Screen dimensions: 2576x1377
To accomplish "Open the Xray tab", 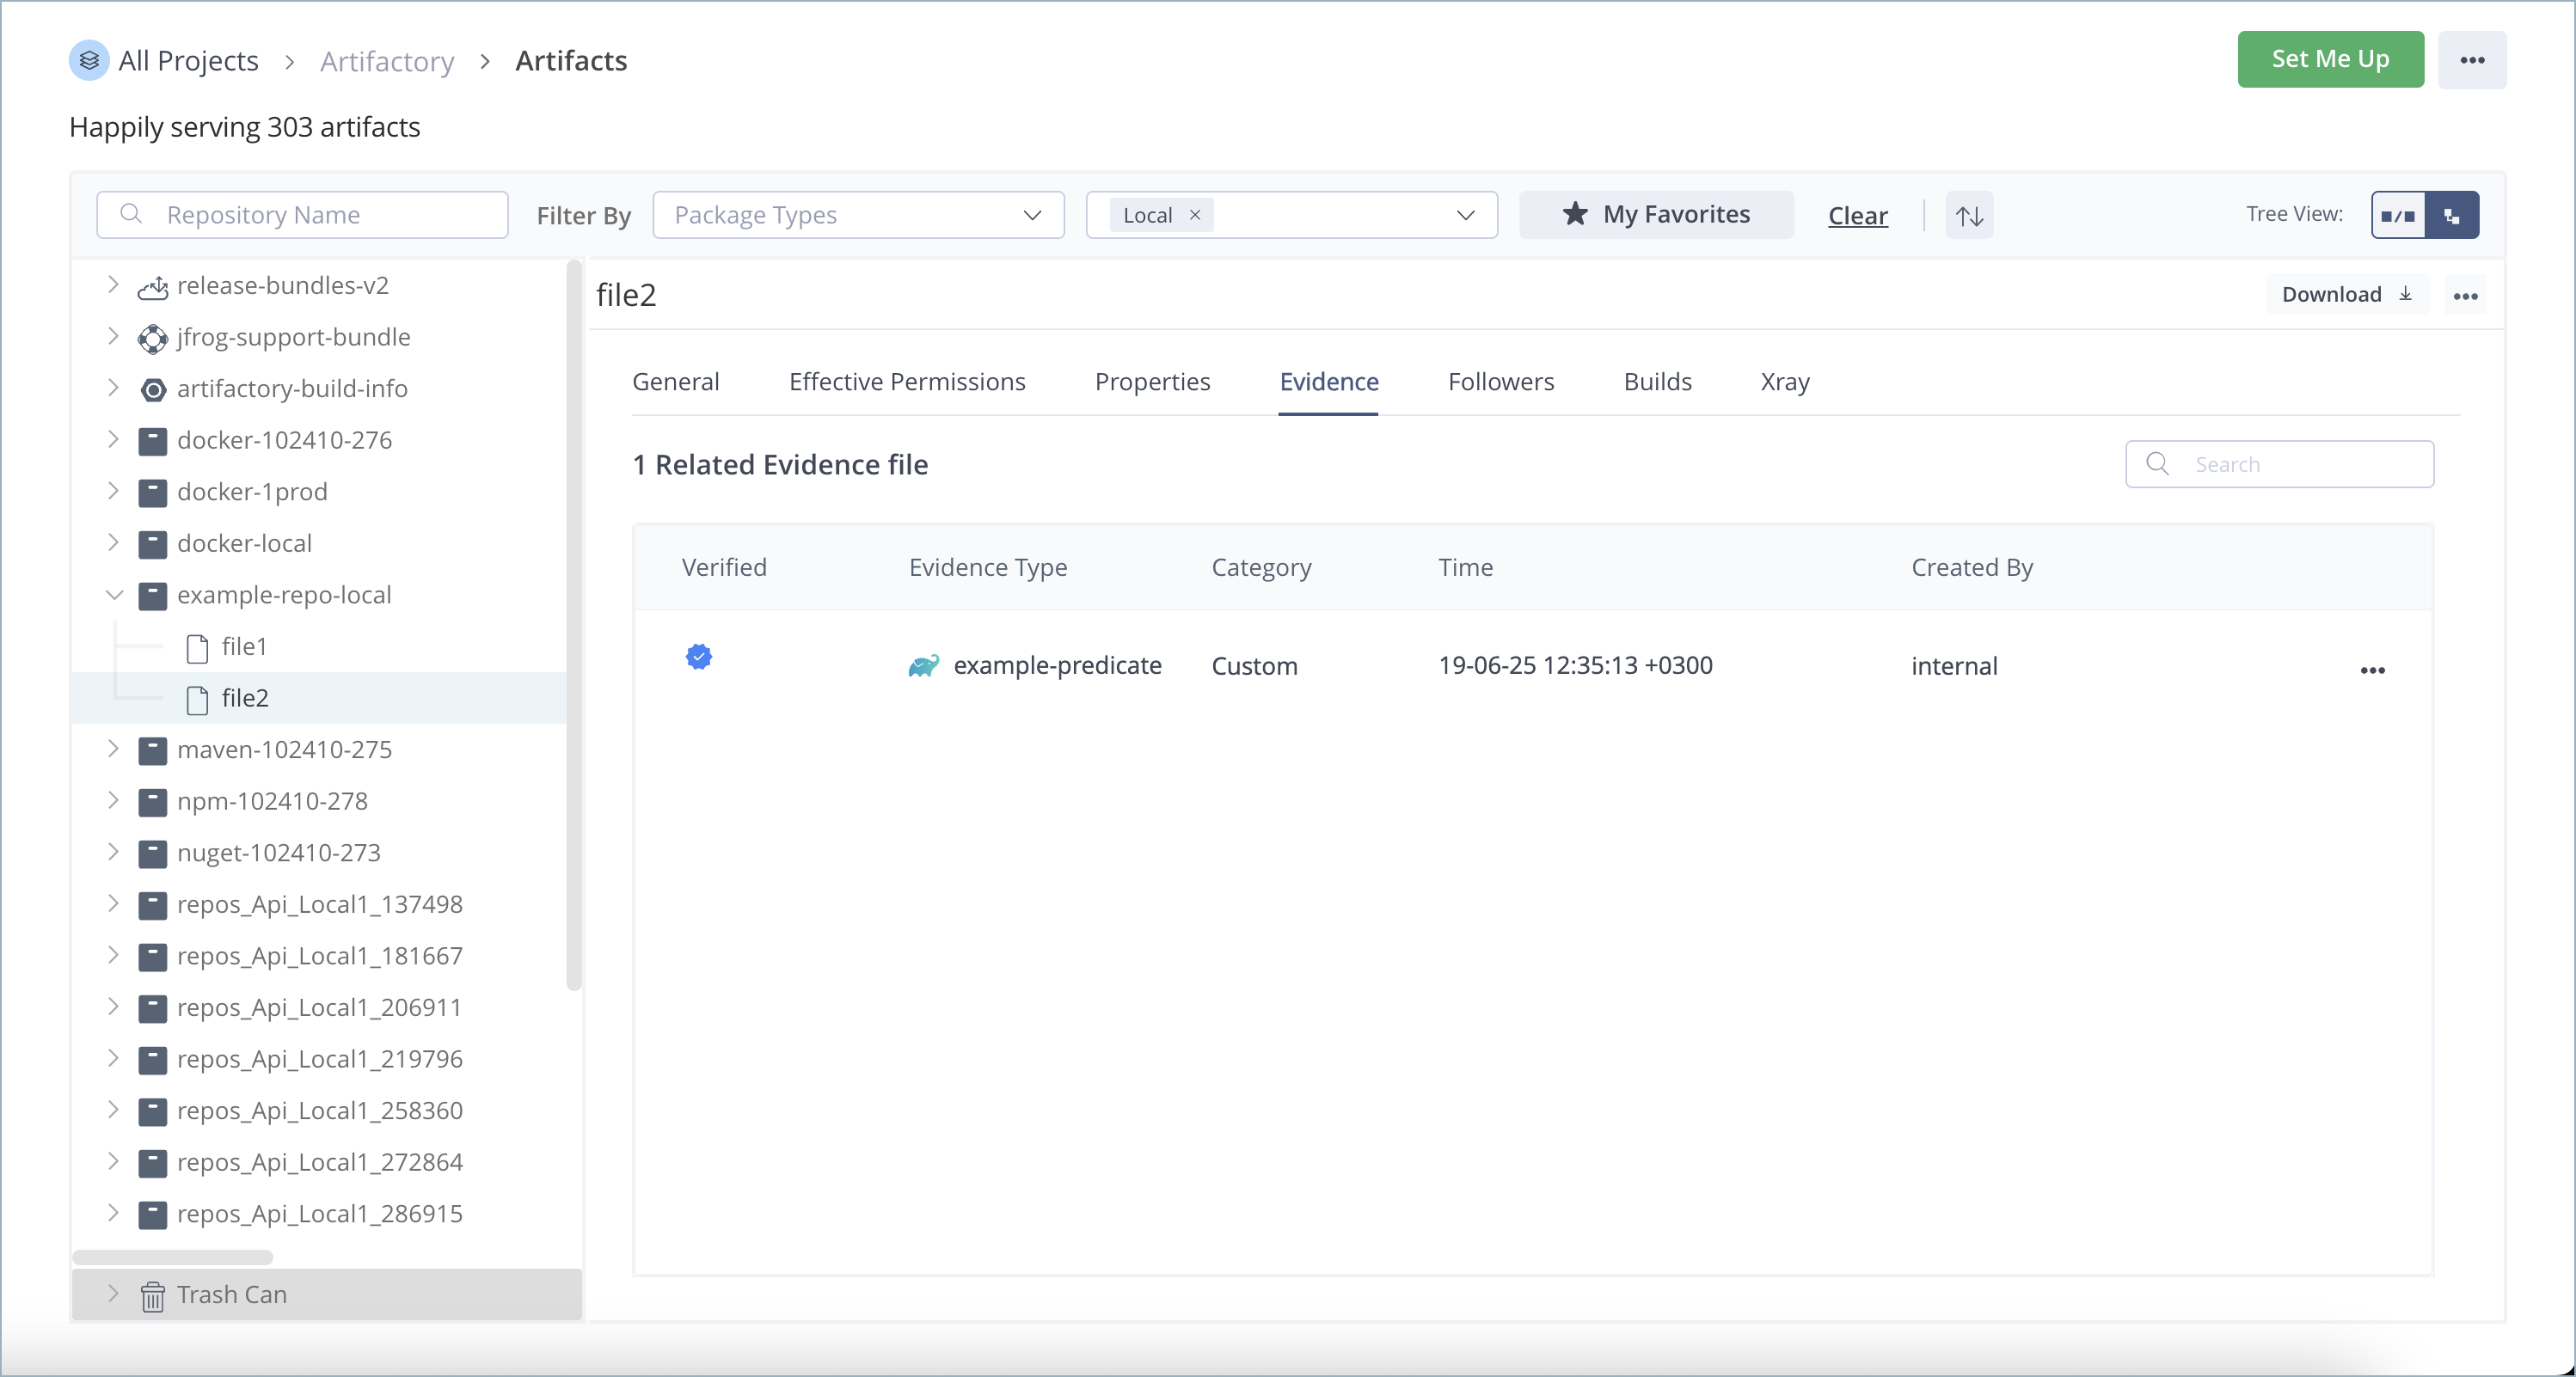I will [1785, 382].
